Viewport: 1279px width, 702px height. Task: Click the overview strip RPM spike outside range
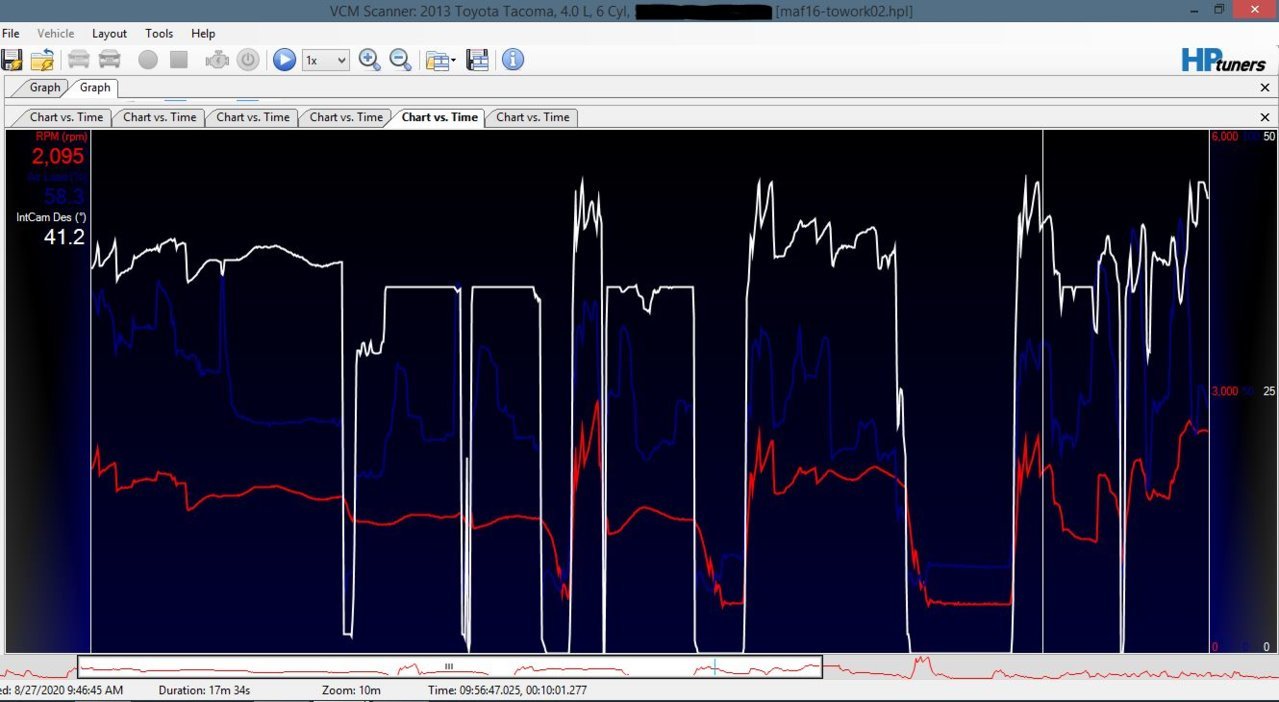(x=920, y=664)
